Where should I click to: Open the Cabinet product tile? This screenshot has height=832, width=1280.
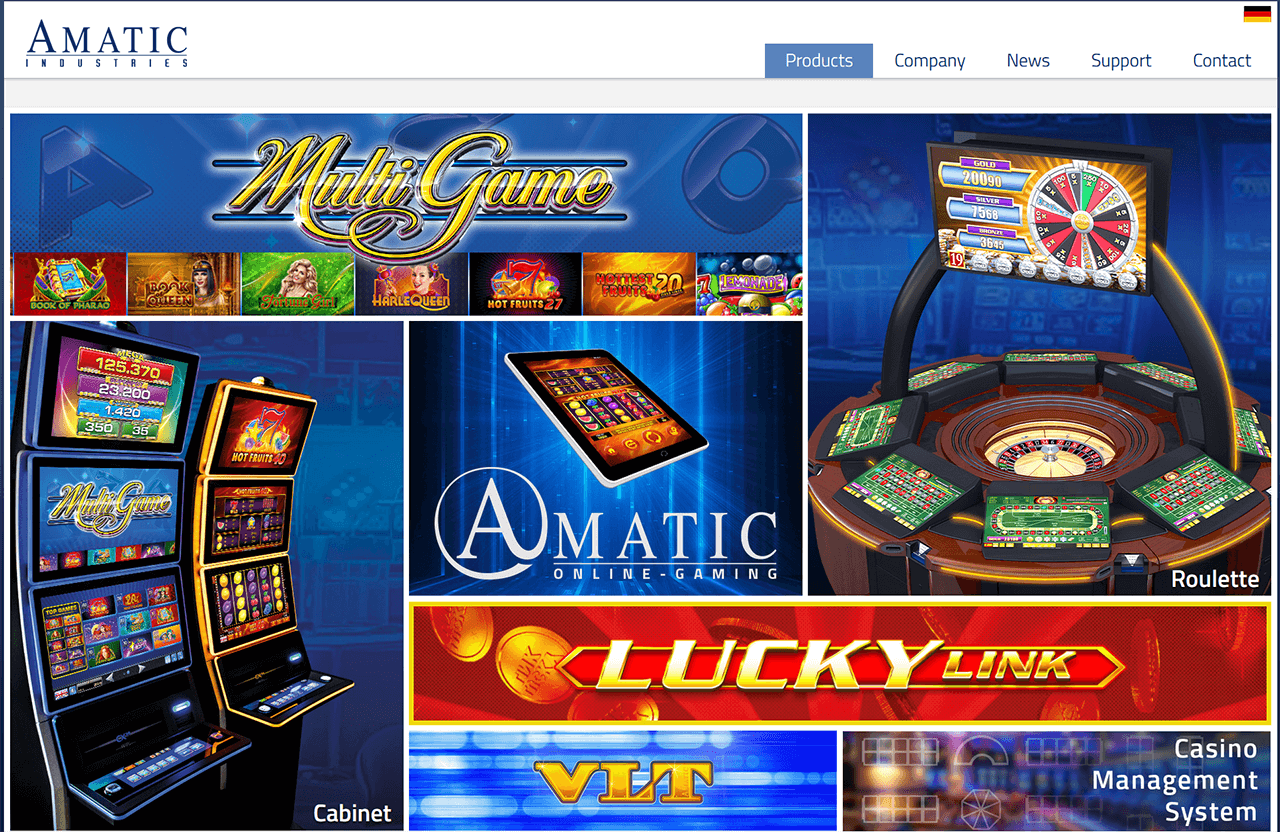point(207,575)
